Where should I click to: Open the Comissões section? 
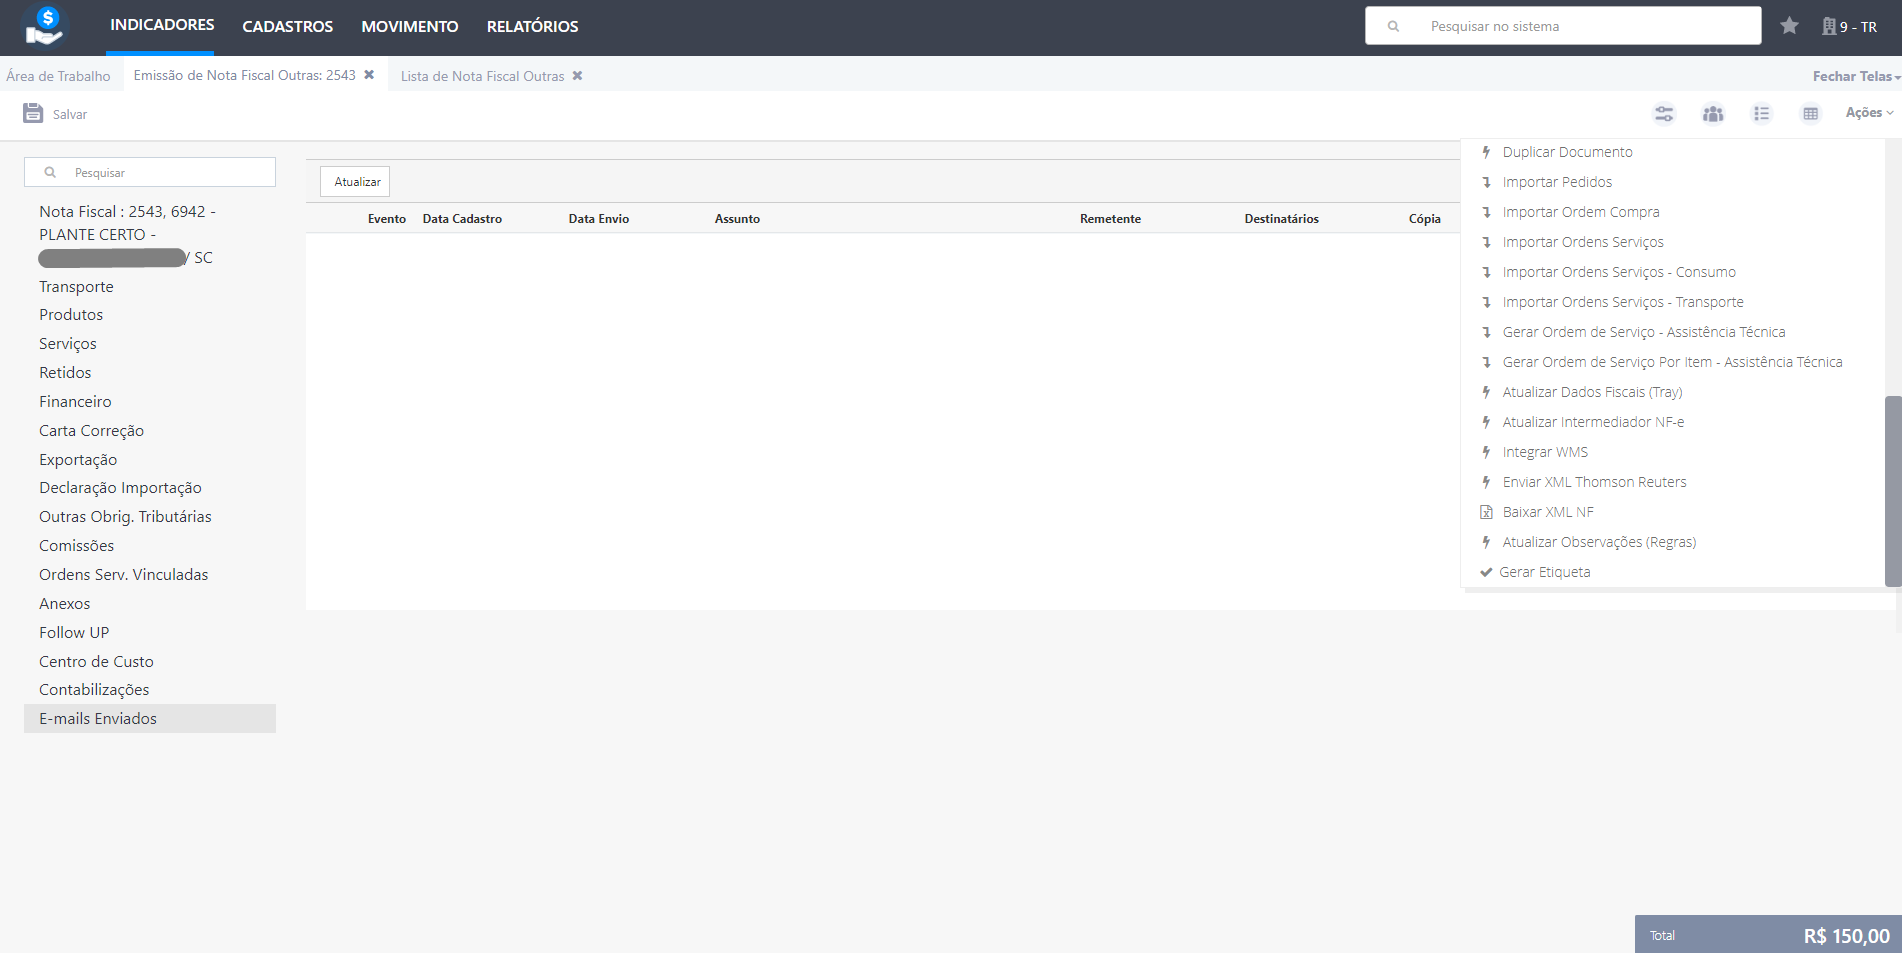[76, 546]
